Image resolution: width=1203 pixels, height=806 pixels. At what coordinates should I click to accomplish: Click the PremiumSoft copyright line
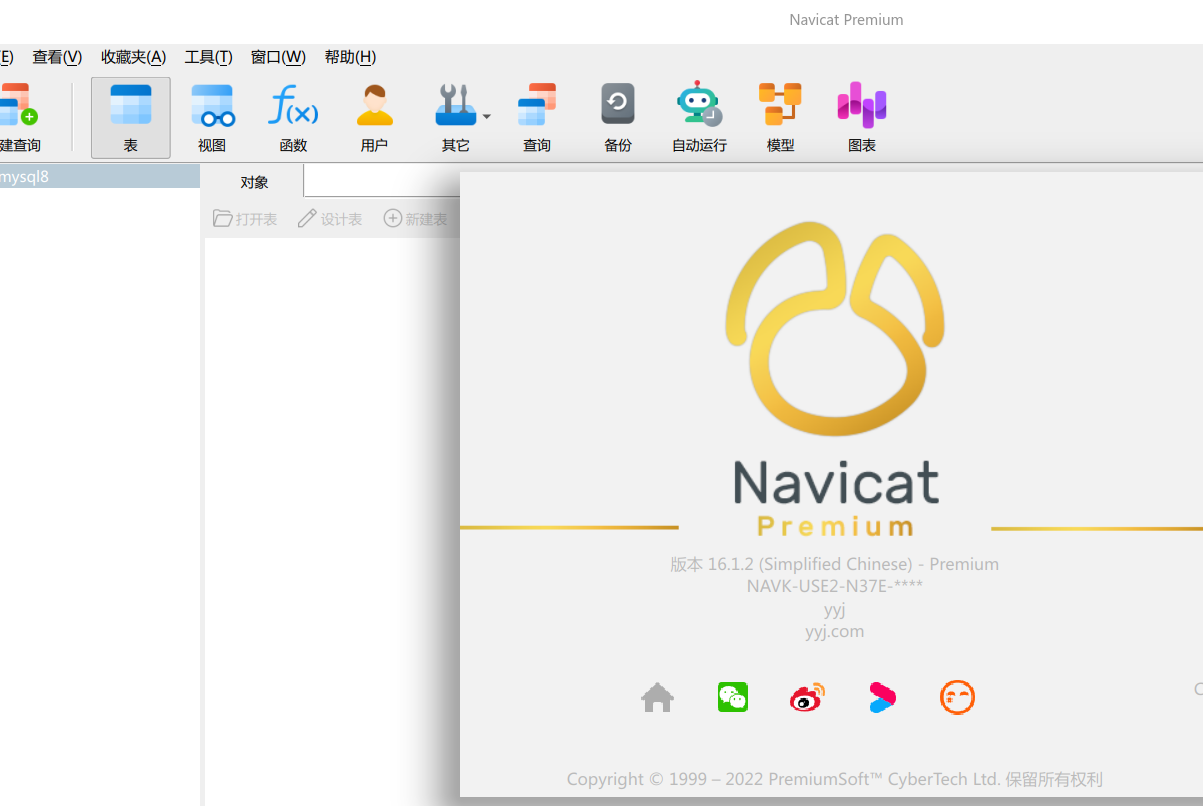point(834,779)
